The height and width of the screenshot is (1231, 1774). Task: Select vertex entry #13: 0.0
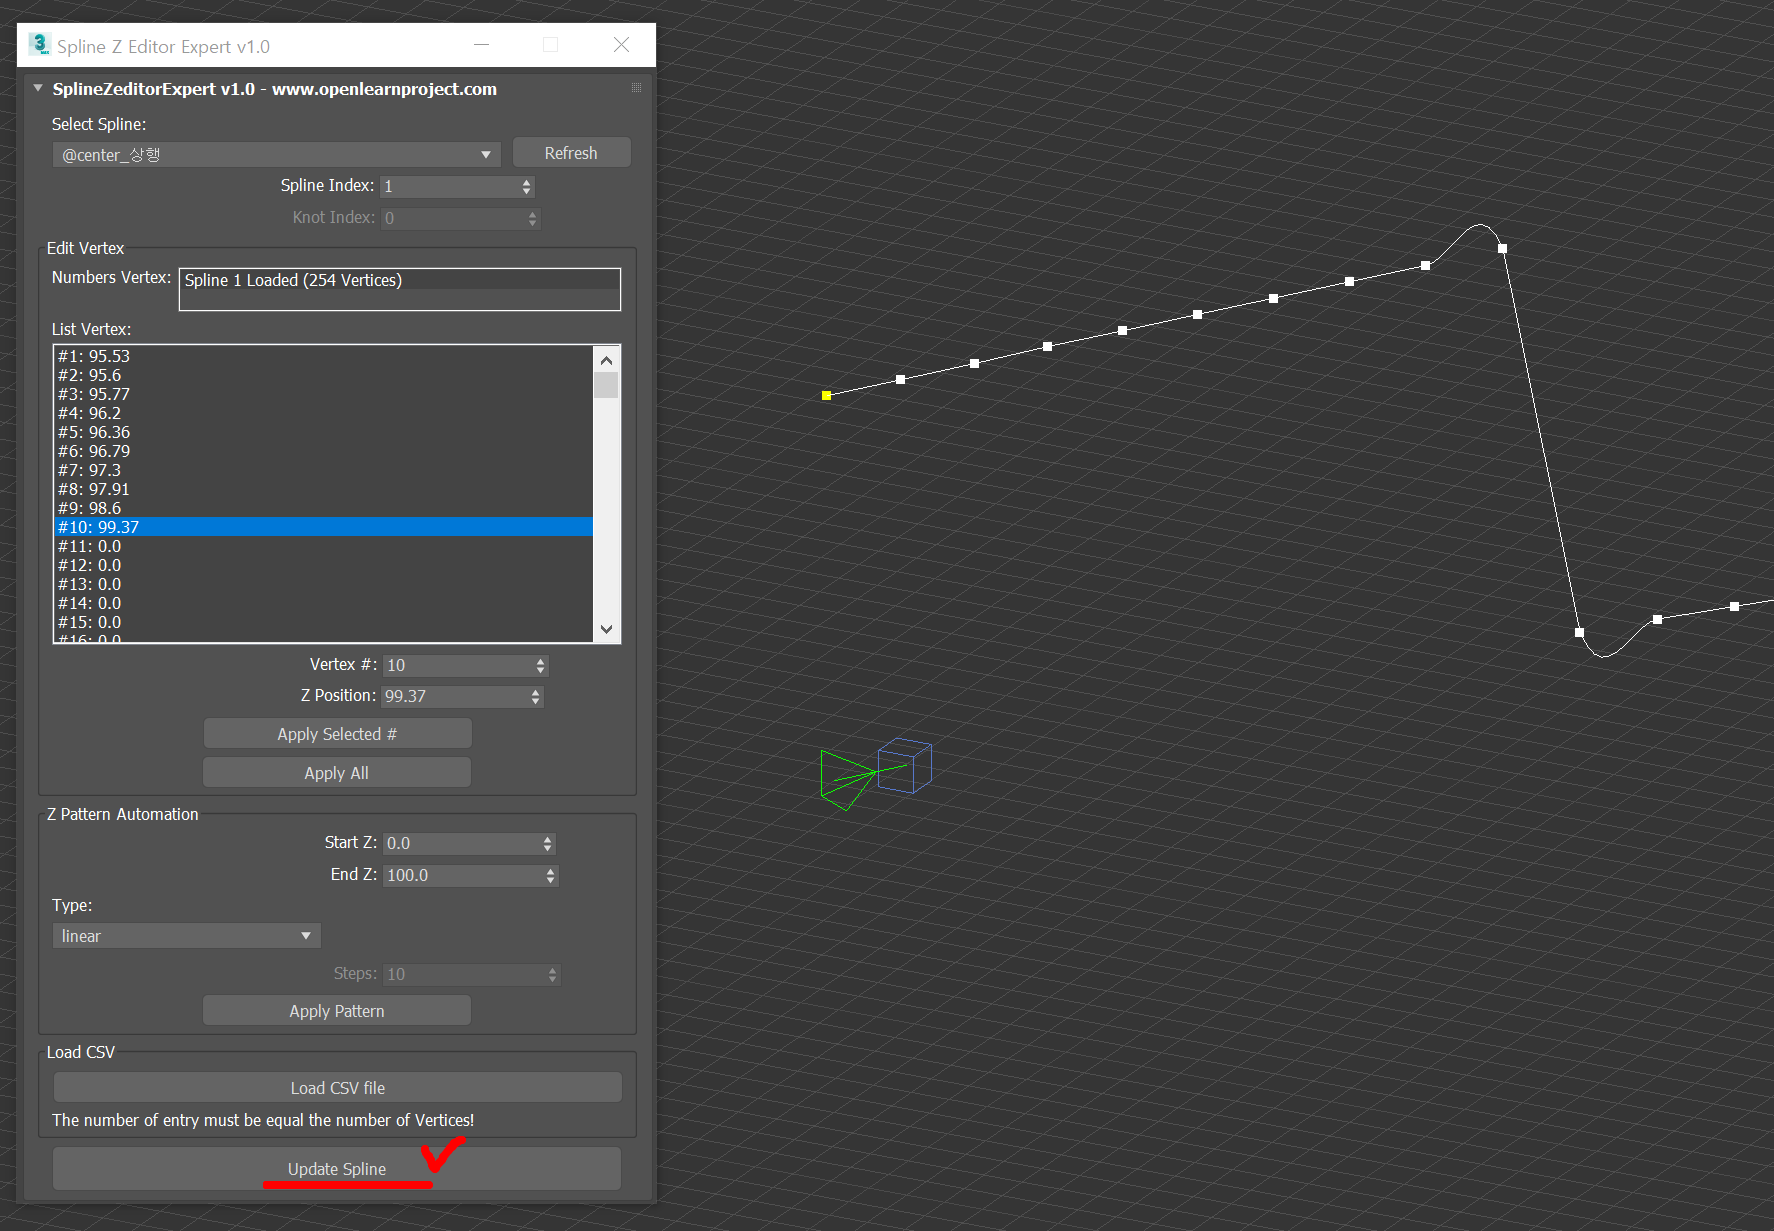pos(323,584)
